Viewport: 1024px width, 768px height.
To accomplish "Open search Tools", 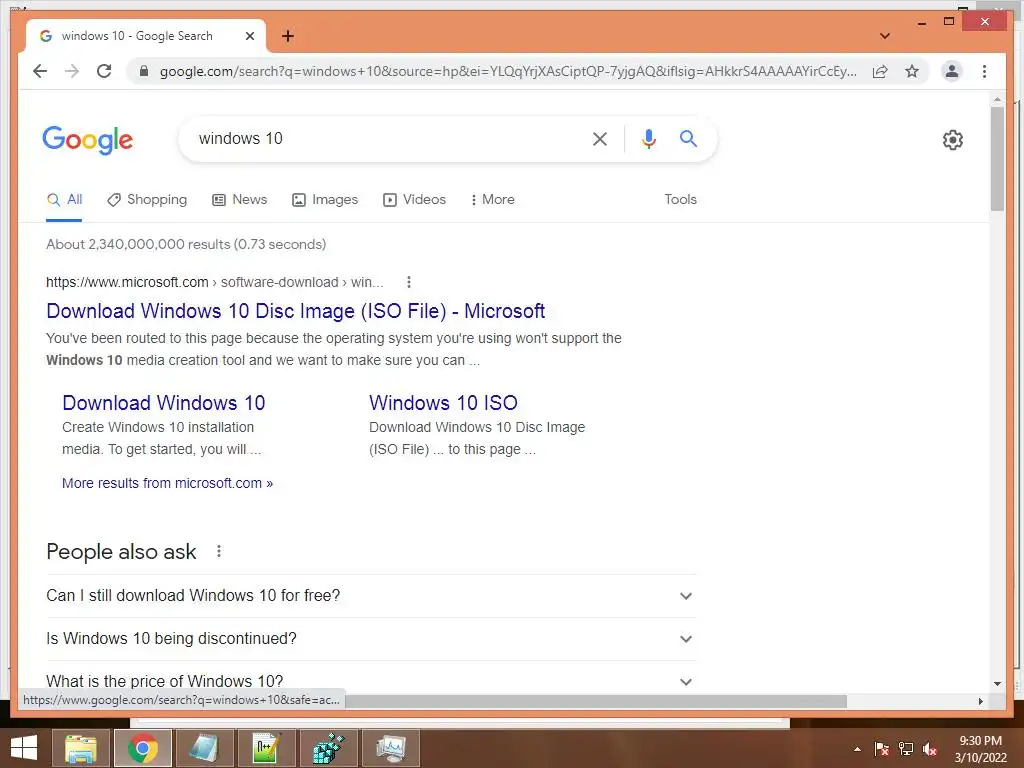I will (x=680, y=200).
